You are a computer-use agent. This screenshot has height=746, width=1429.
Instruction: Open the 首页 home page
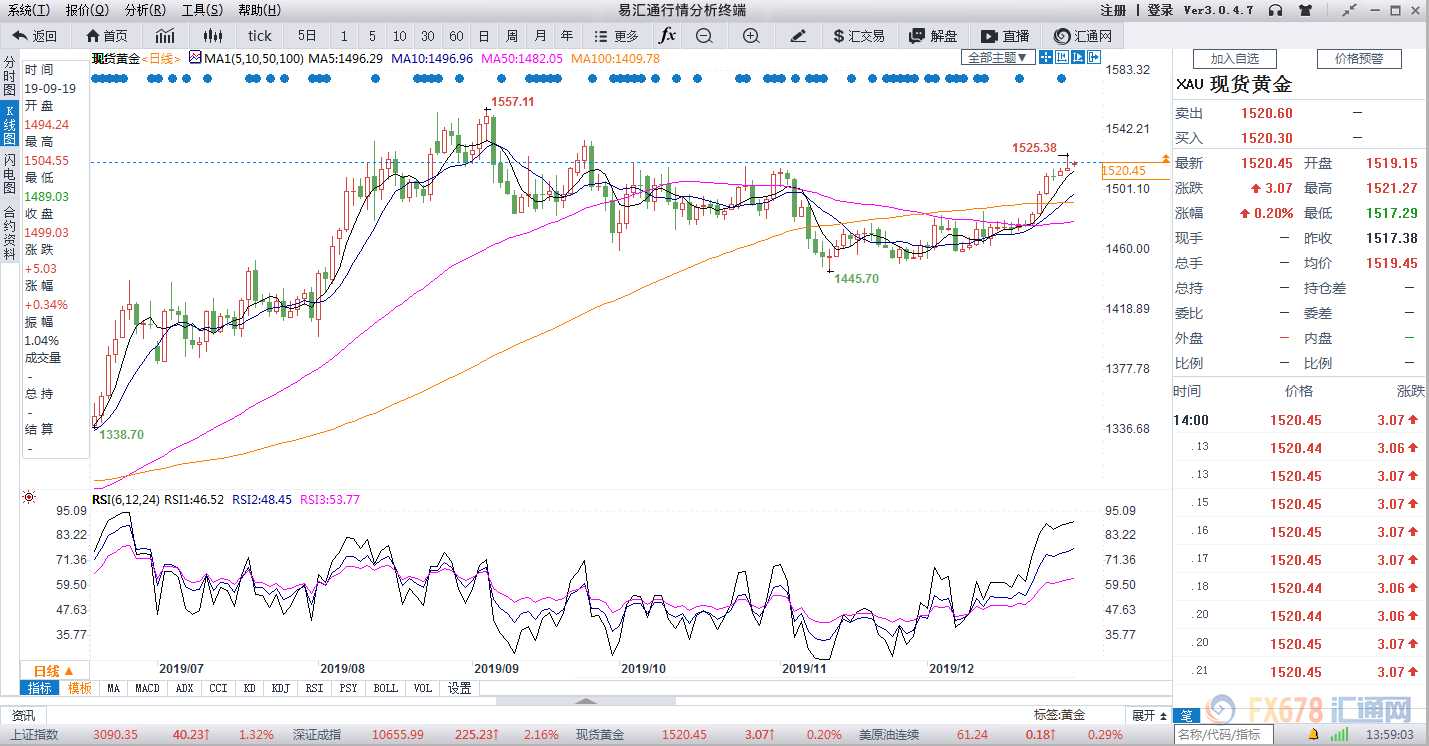[x=107, y=36]
